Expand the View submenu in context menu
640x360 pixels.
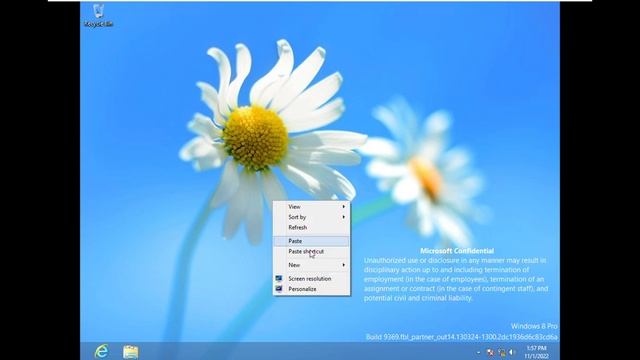(x=311, y=207)
